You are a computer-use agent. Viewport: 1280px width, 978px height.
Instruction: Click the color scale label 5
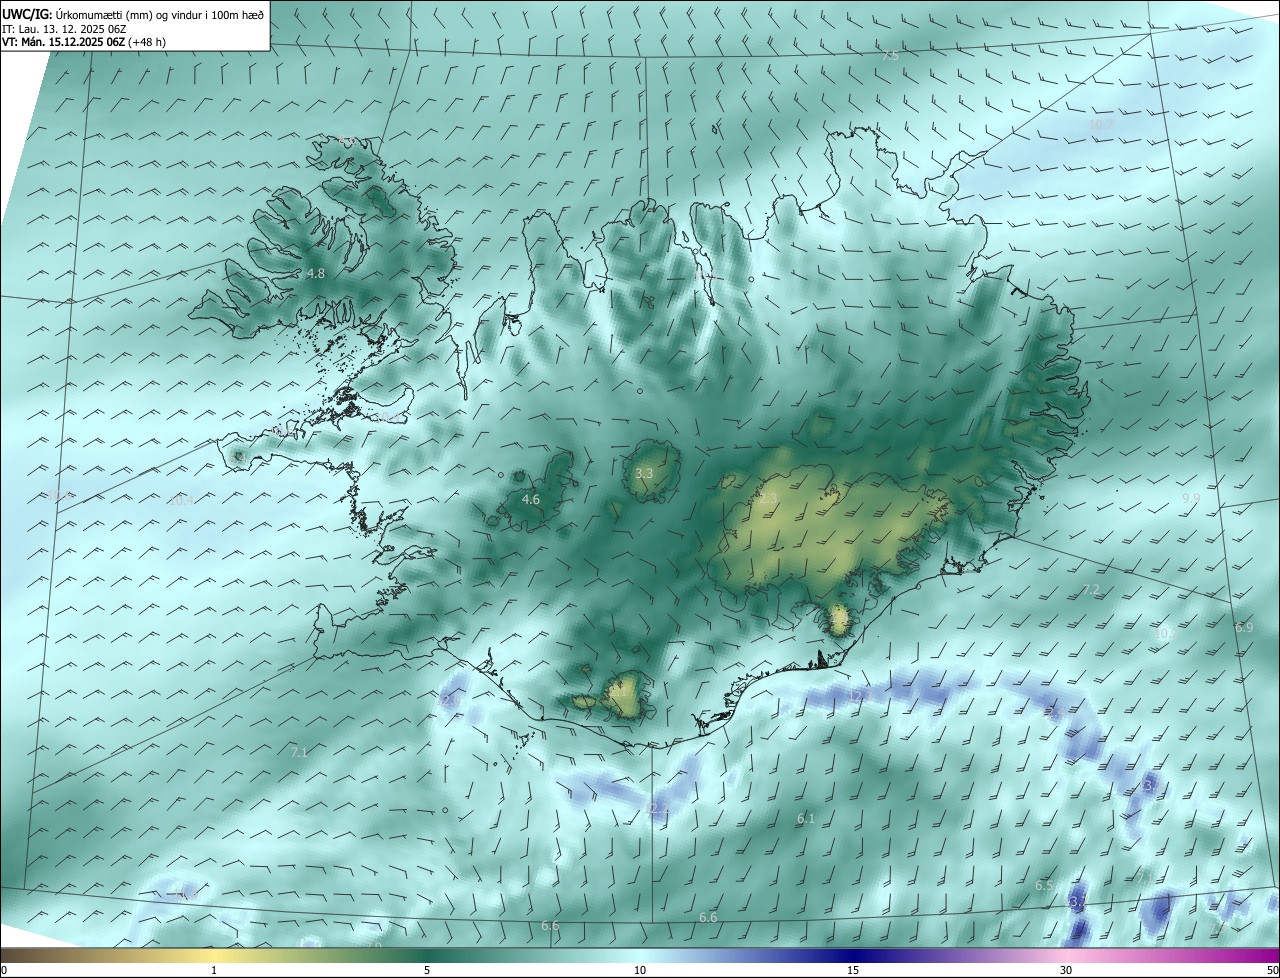(x=427, y=970)
